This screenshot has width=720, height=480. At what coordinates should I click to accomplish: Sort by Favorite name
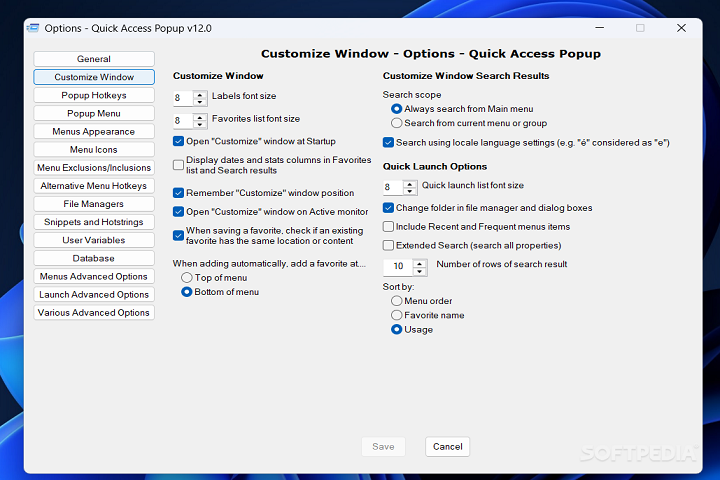tap(397, 315)
